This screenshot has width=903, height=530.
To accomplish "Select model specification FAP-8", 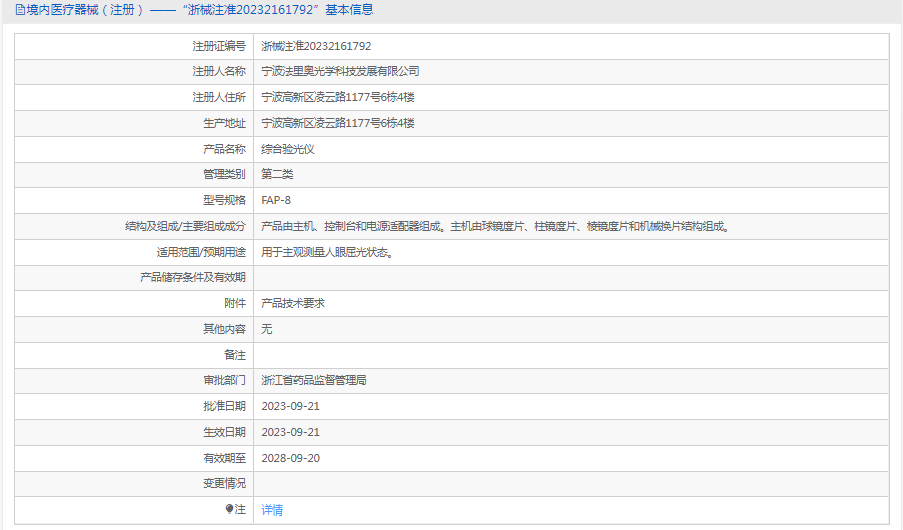I will coord(276,200).
